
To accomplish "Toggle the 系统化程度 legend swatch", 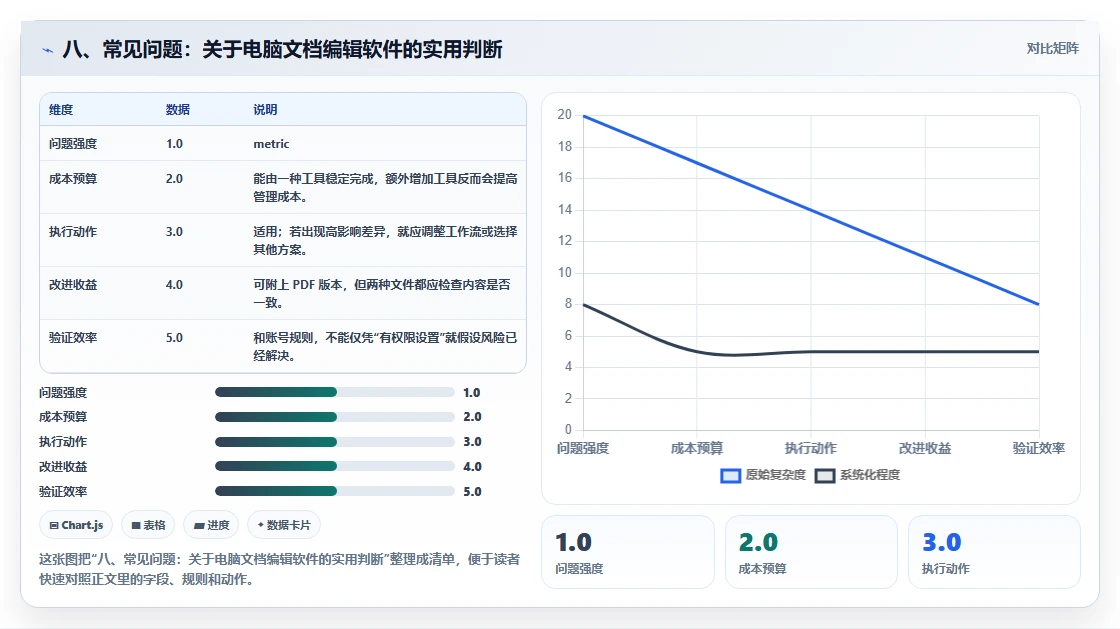I will tap(825, 475).
